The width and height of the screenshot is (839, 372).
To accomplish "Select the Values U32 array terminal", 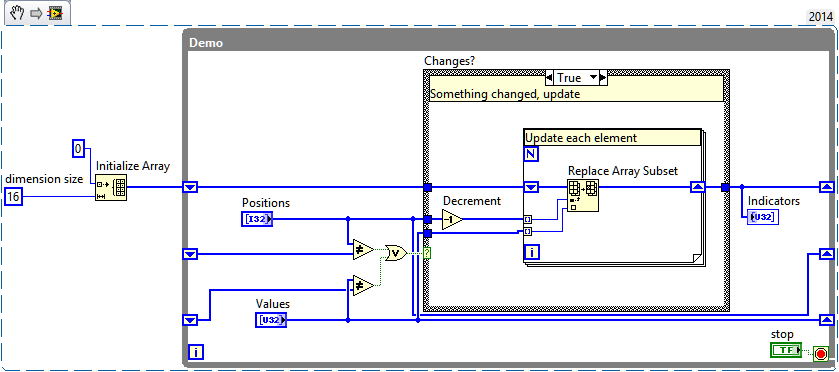I will [271, 320].
